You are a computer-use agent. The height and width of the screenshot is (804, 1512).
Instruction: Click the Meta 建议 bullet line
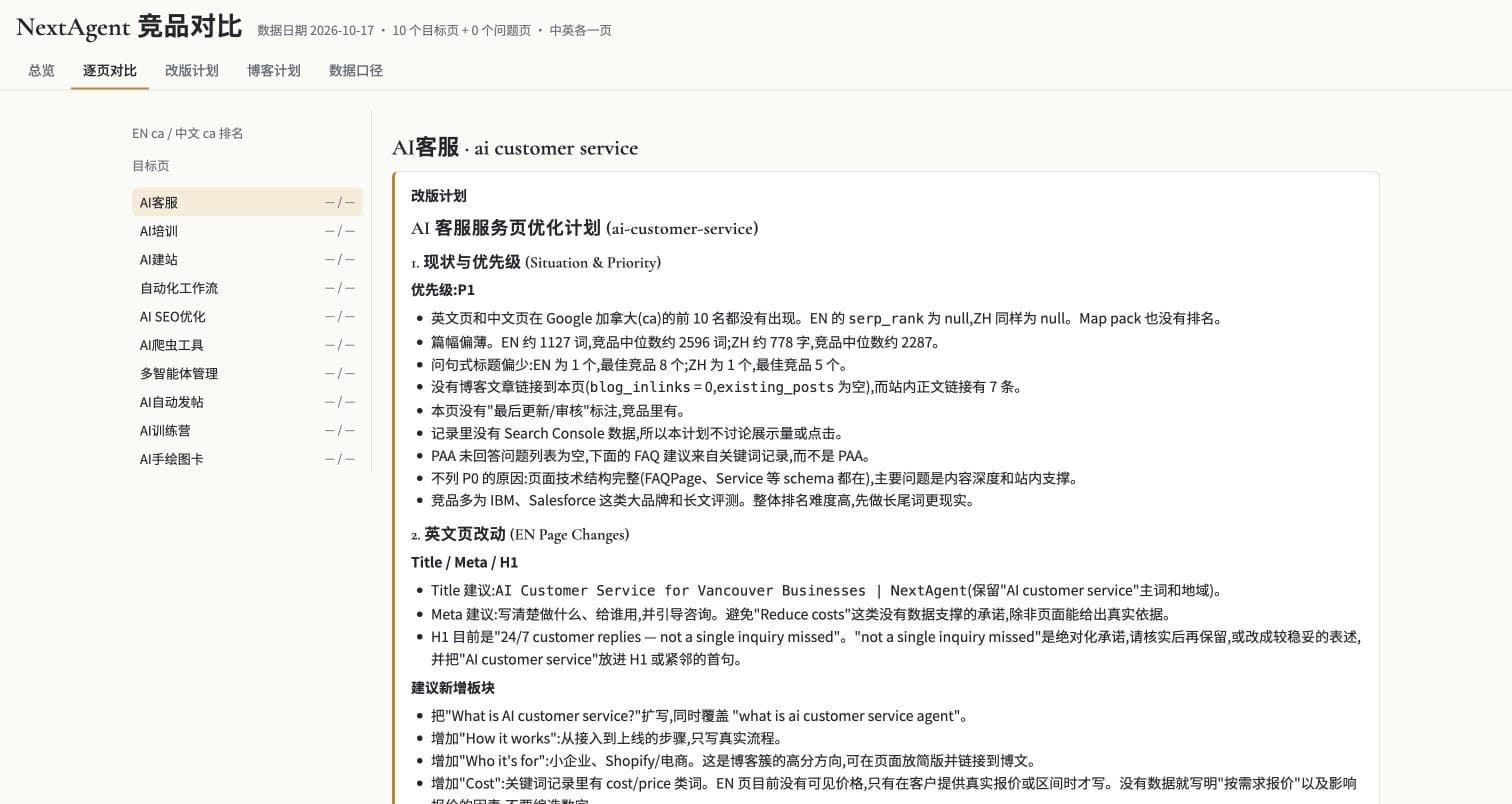[x=801, y=614]
